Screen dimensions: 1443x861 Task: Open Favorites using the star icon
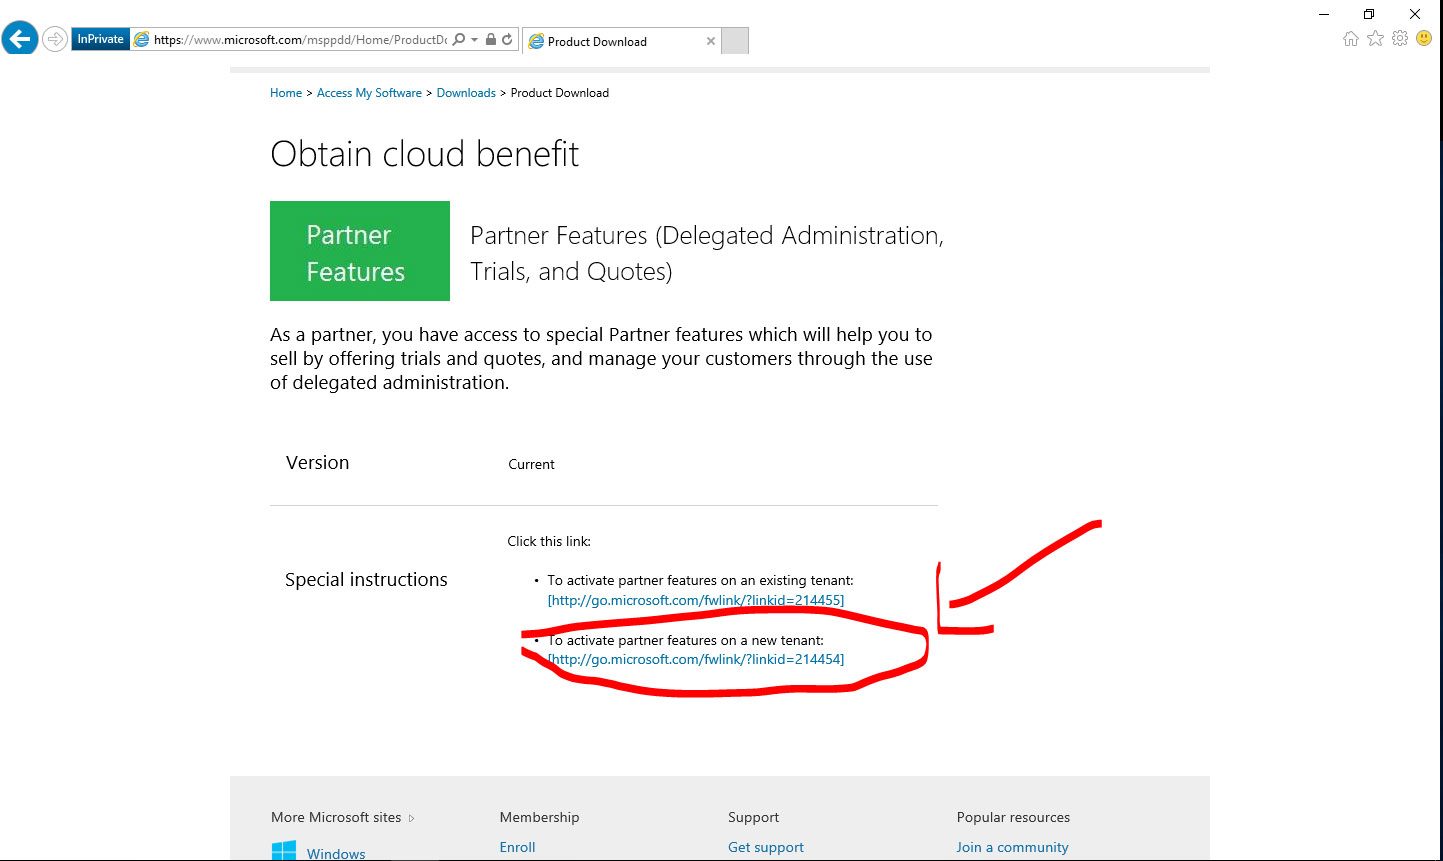pos(1375,38)
